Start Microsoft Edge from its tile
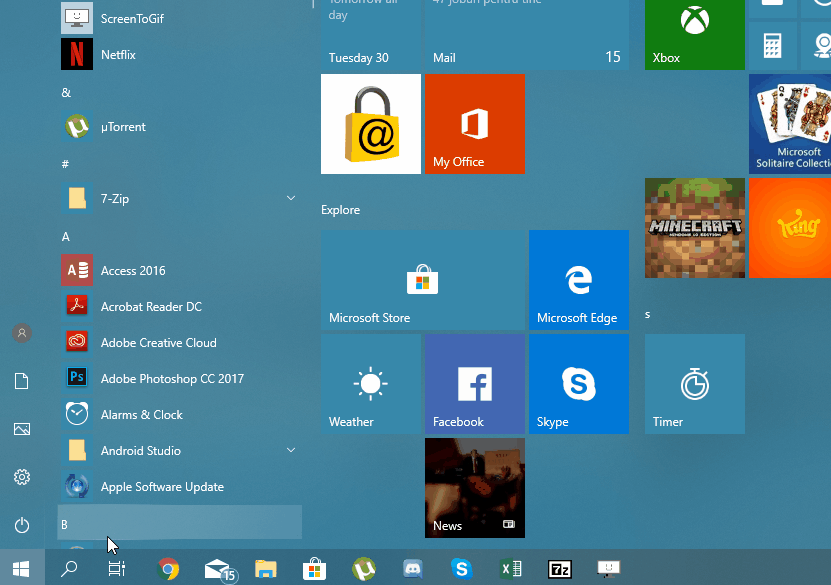Screen dimensions: 831x585 point(578,279)
